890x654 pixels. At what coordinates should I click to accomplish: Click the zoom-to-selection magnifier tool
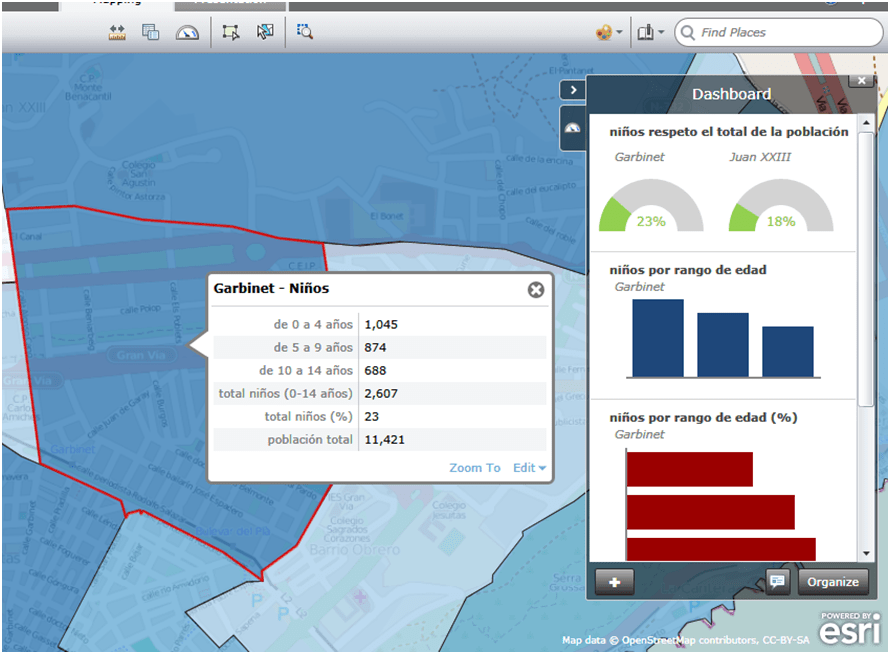[x=305, y=32]
